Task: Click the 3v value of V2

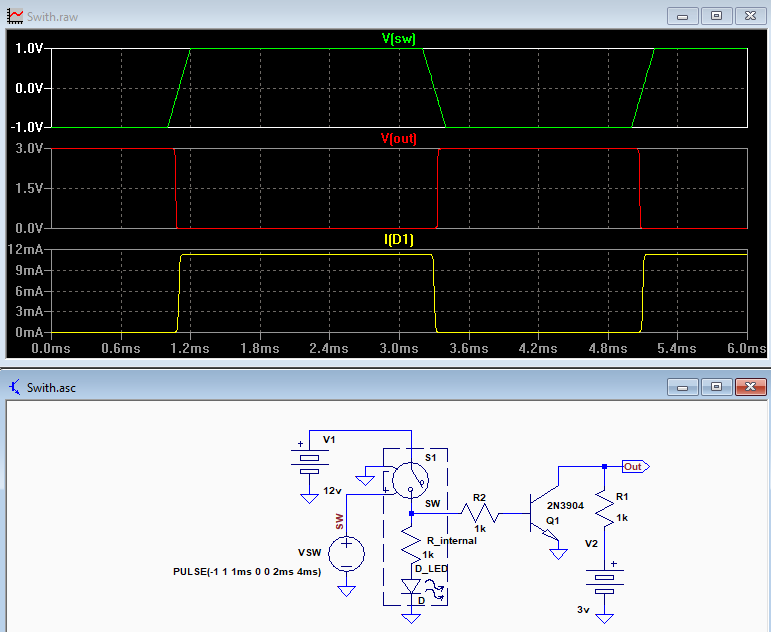Action: click(583, 609)
